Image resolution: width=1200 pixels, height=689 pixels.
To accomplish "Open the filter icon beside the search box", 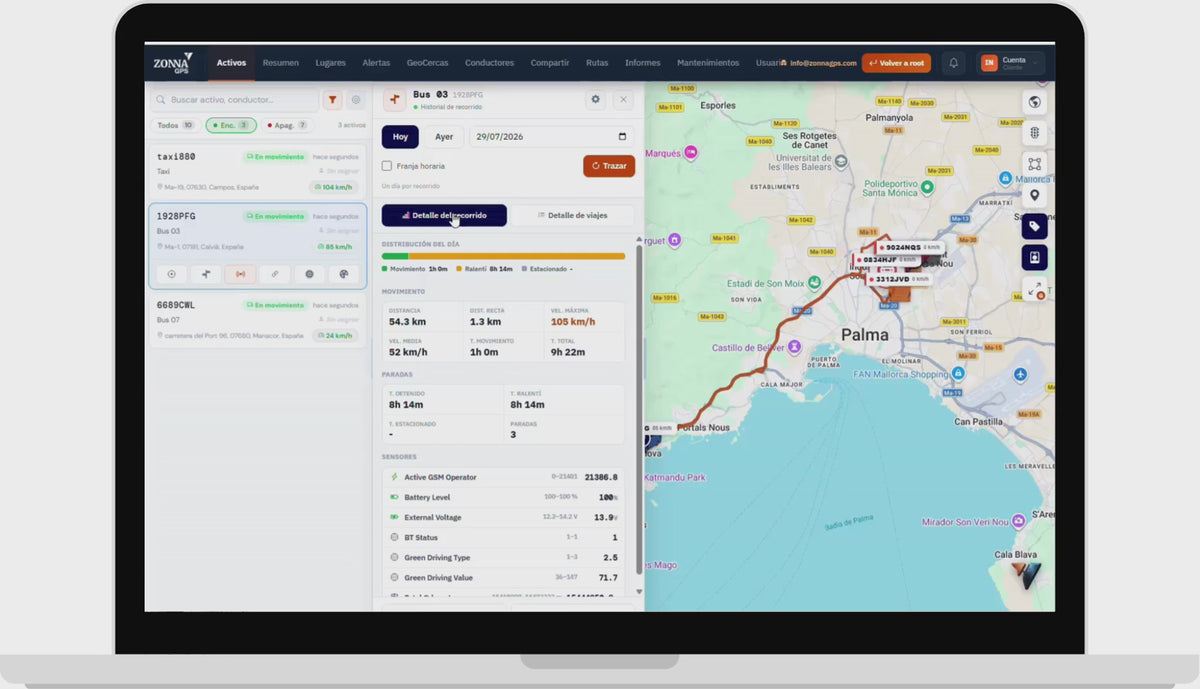I will [x=332, y=100].
